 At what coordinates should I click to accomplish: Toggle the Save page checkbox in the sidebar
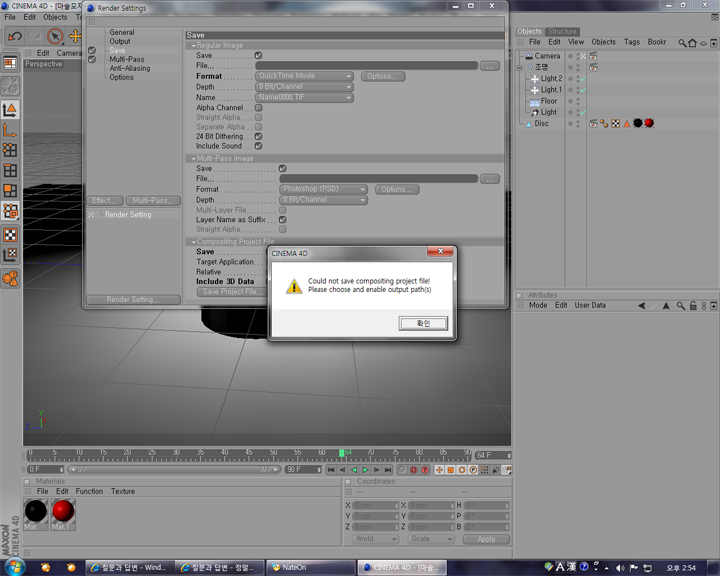coord(92,51)
